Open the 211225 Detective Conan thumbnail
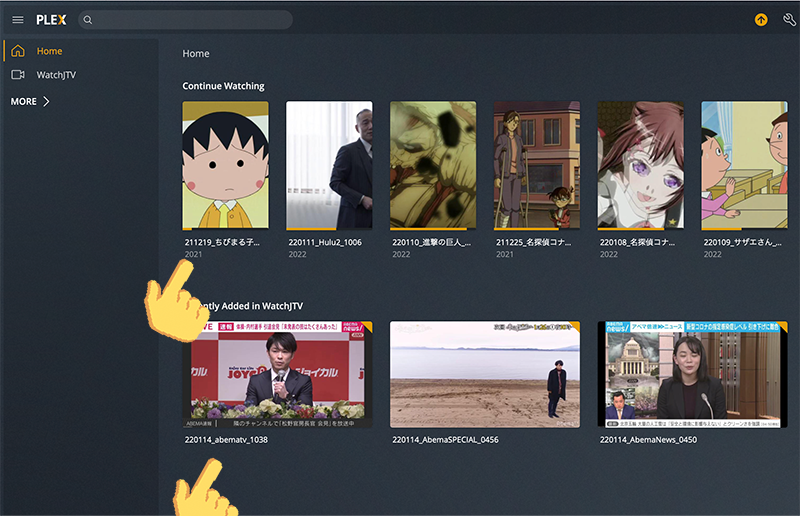Image resolution: width=800 pixels, height=516 pixels. click(x=537, y=165)
